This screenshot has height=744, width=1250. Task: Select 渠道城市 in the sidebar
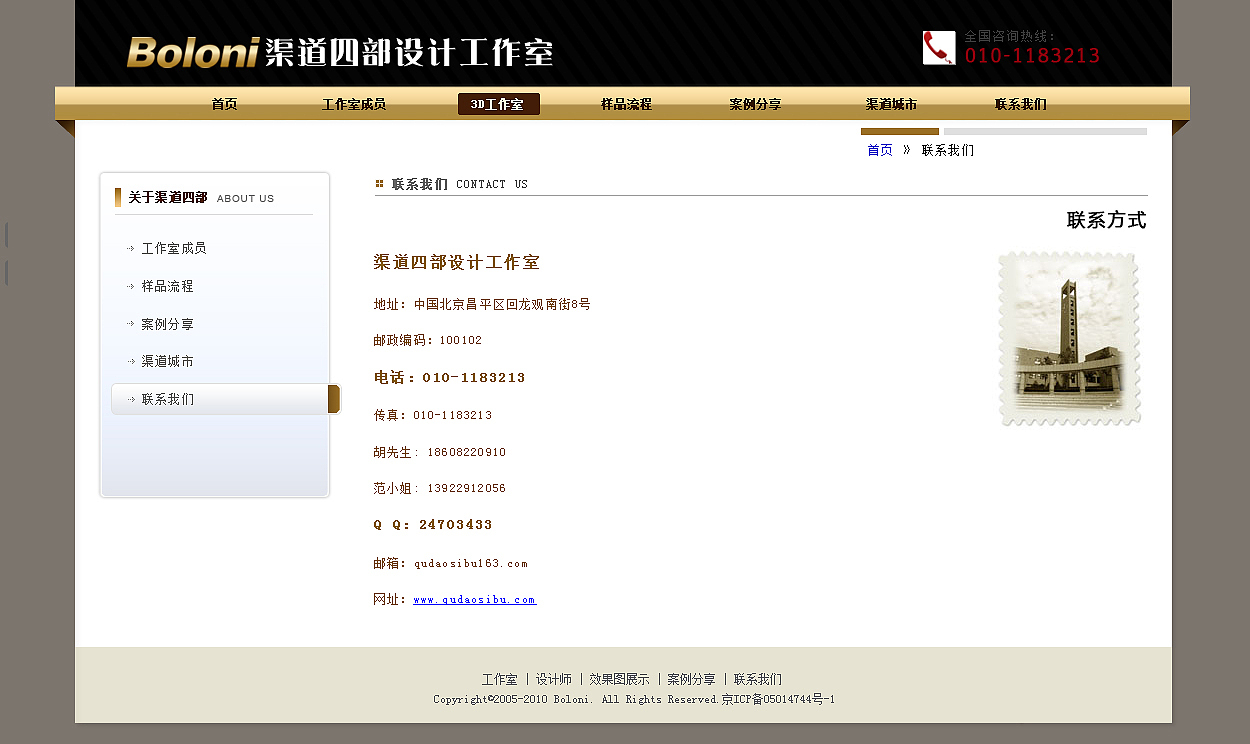click(x=167, y=361)
